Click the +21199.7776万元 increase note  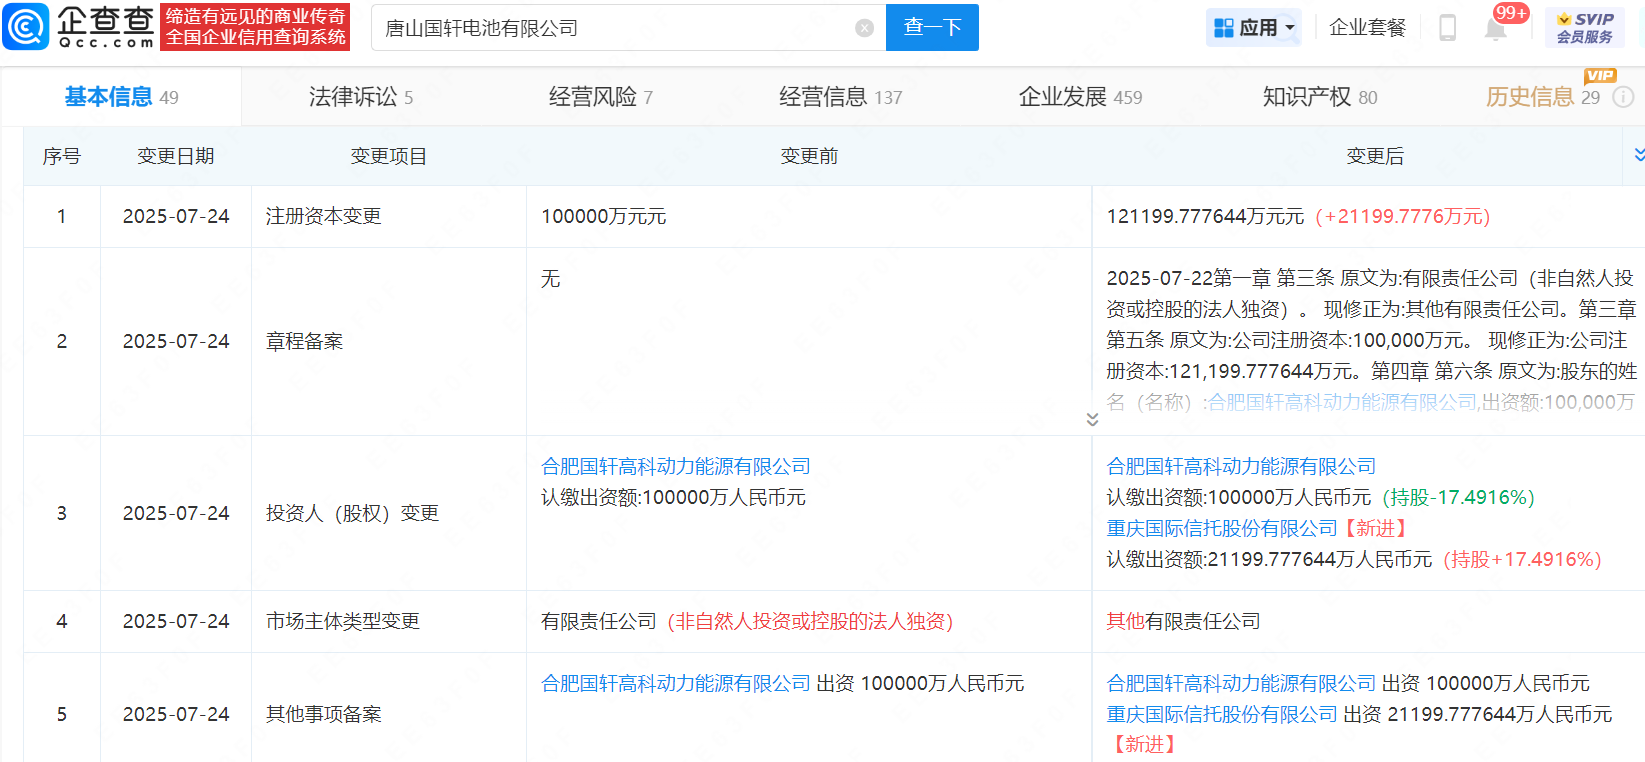coord(1403,216)
